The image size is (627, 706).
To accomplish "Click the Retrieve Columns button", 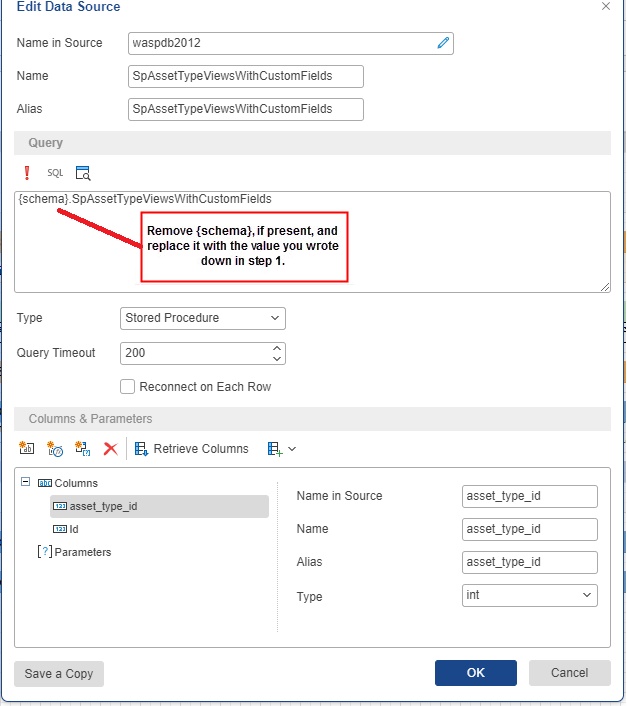I will tap(191, 449).
